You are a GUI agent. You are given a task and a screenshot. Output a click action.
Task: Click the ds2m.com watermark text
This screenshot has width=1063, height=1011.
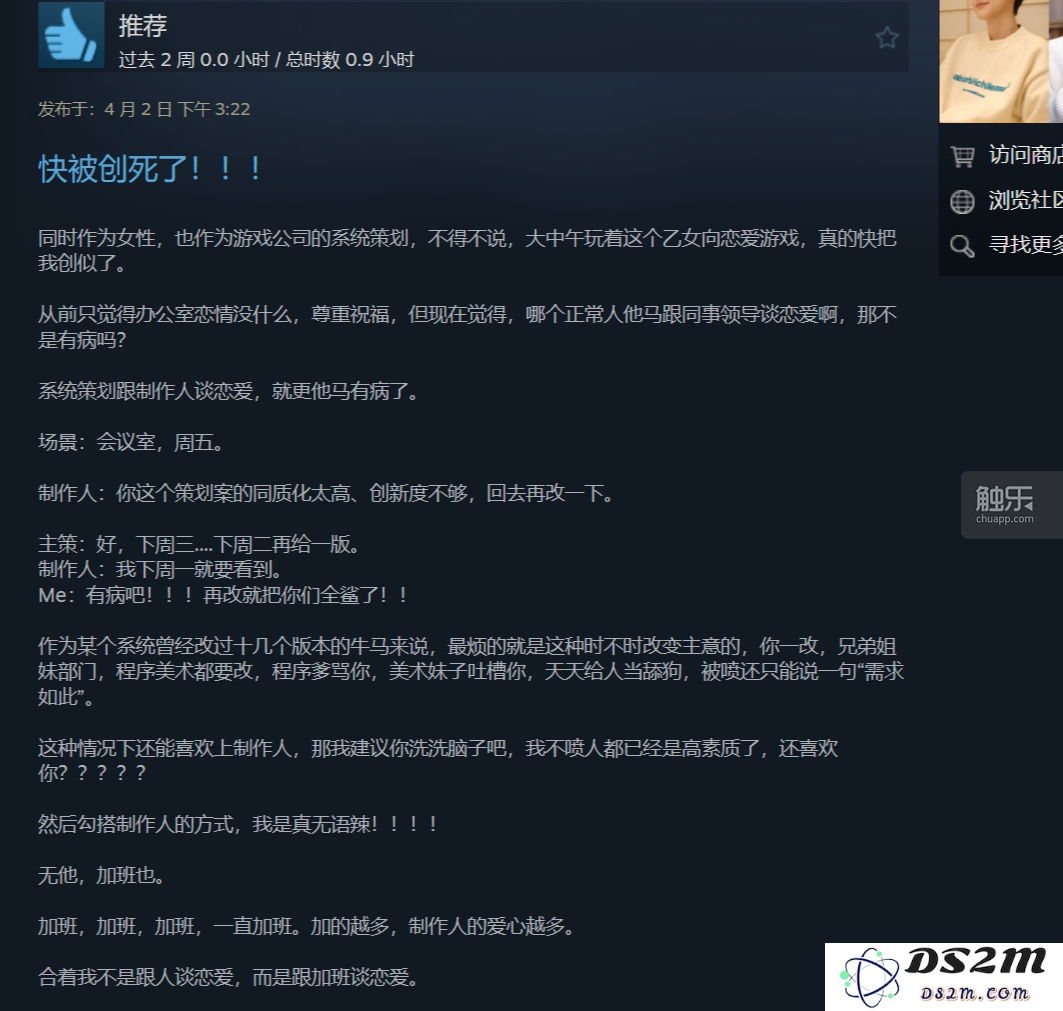974,993
